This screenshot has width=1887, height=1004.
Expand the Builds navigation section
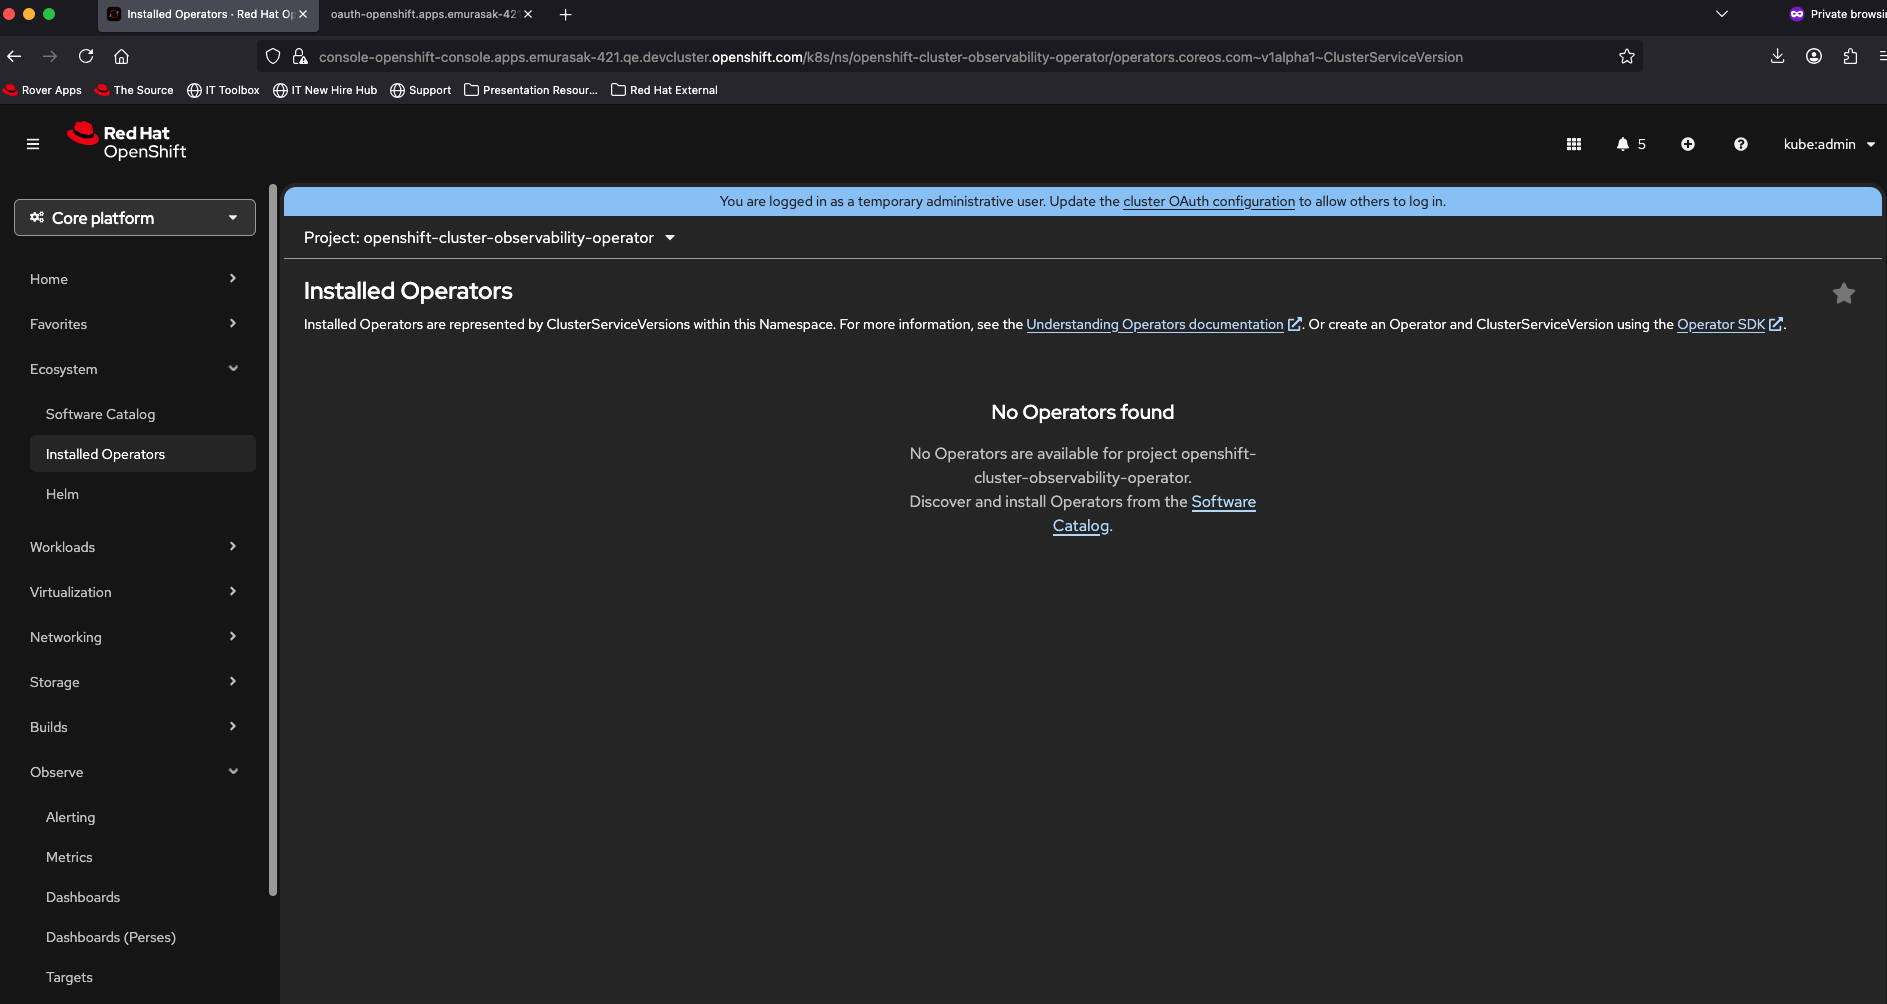tap(135, 727)
